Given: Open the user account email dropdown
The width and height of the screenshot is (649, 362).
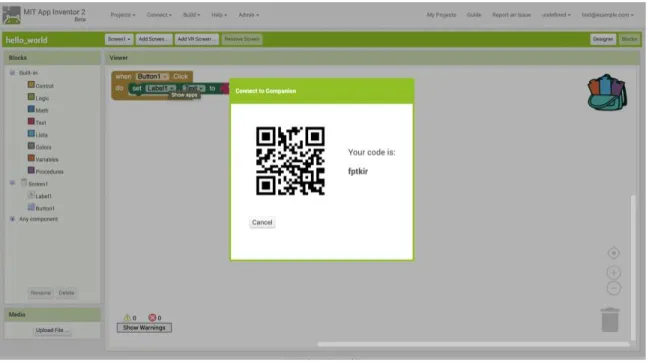Looking at the screenshot, I should point(607,15).
